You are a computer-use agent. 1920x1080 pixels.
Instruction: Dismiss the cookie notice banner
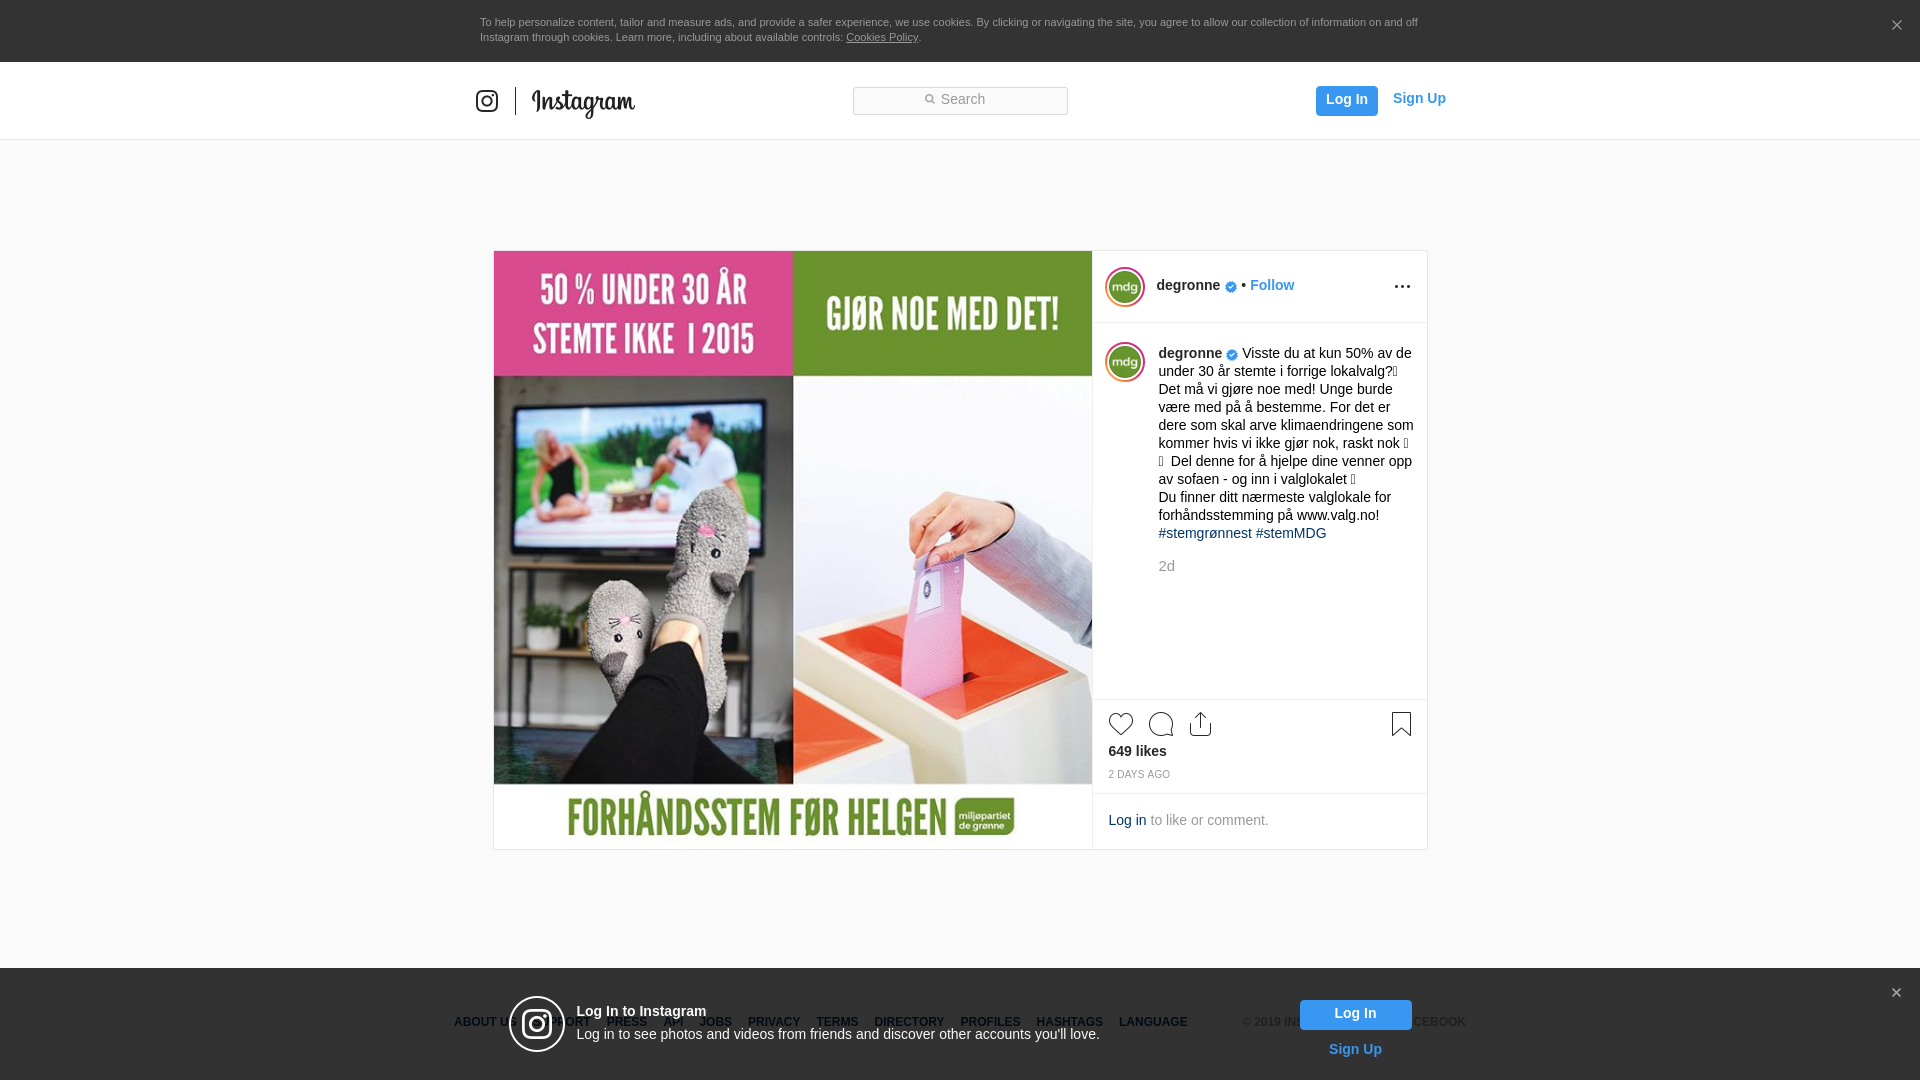(x=1896, y=26)
